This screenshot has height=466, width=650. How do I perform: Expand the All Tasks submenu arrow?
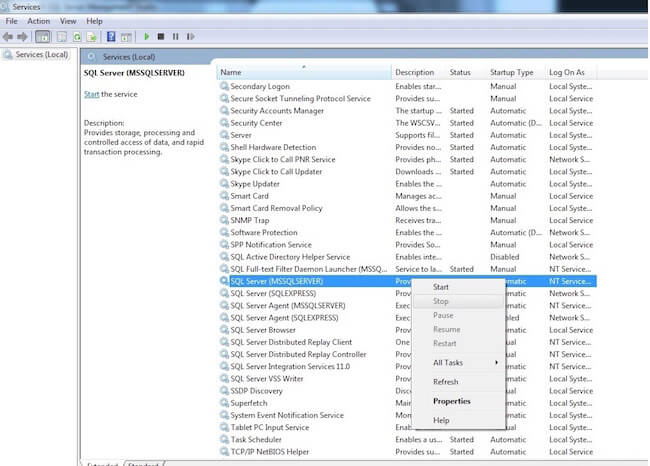tap(496, 362)
